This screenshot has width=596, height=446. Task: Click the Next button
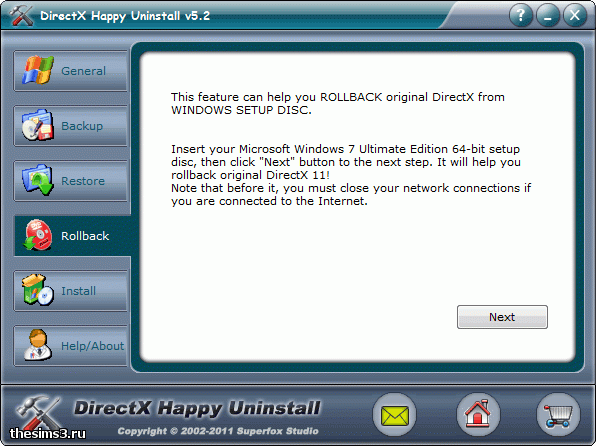tap(502, 317)
